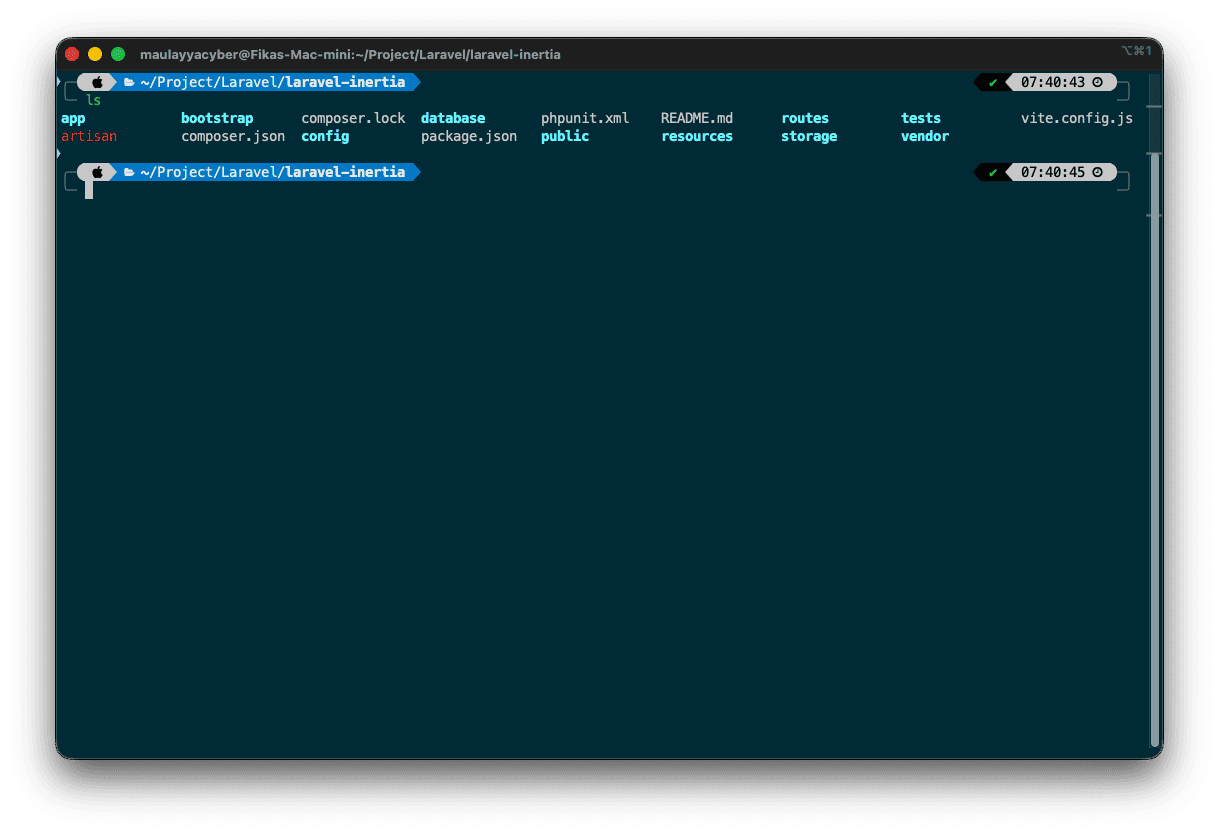The image size is (1219, 833).
Task: Click the composer.json filename
Action: [x=233, y=136]
